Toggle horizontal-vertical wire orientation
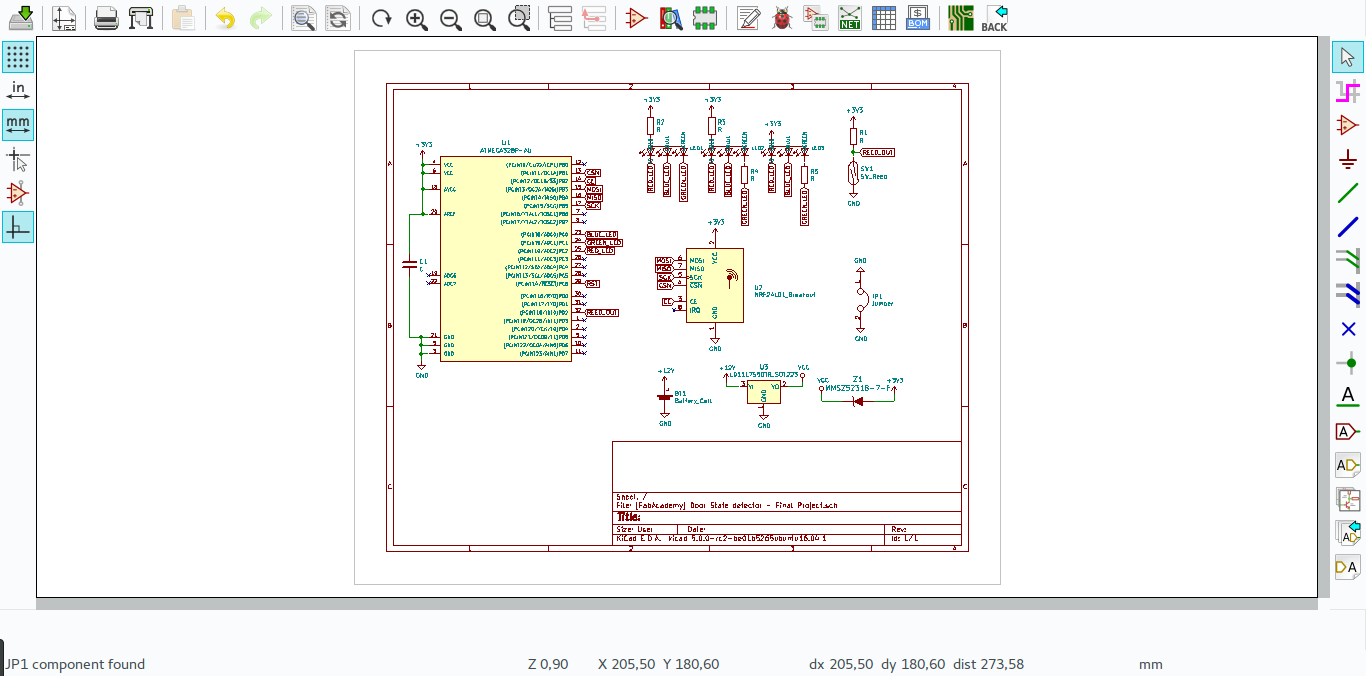1366x676 pixels. [x=17, y=227]
